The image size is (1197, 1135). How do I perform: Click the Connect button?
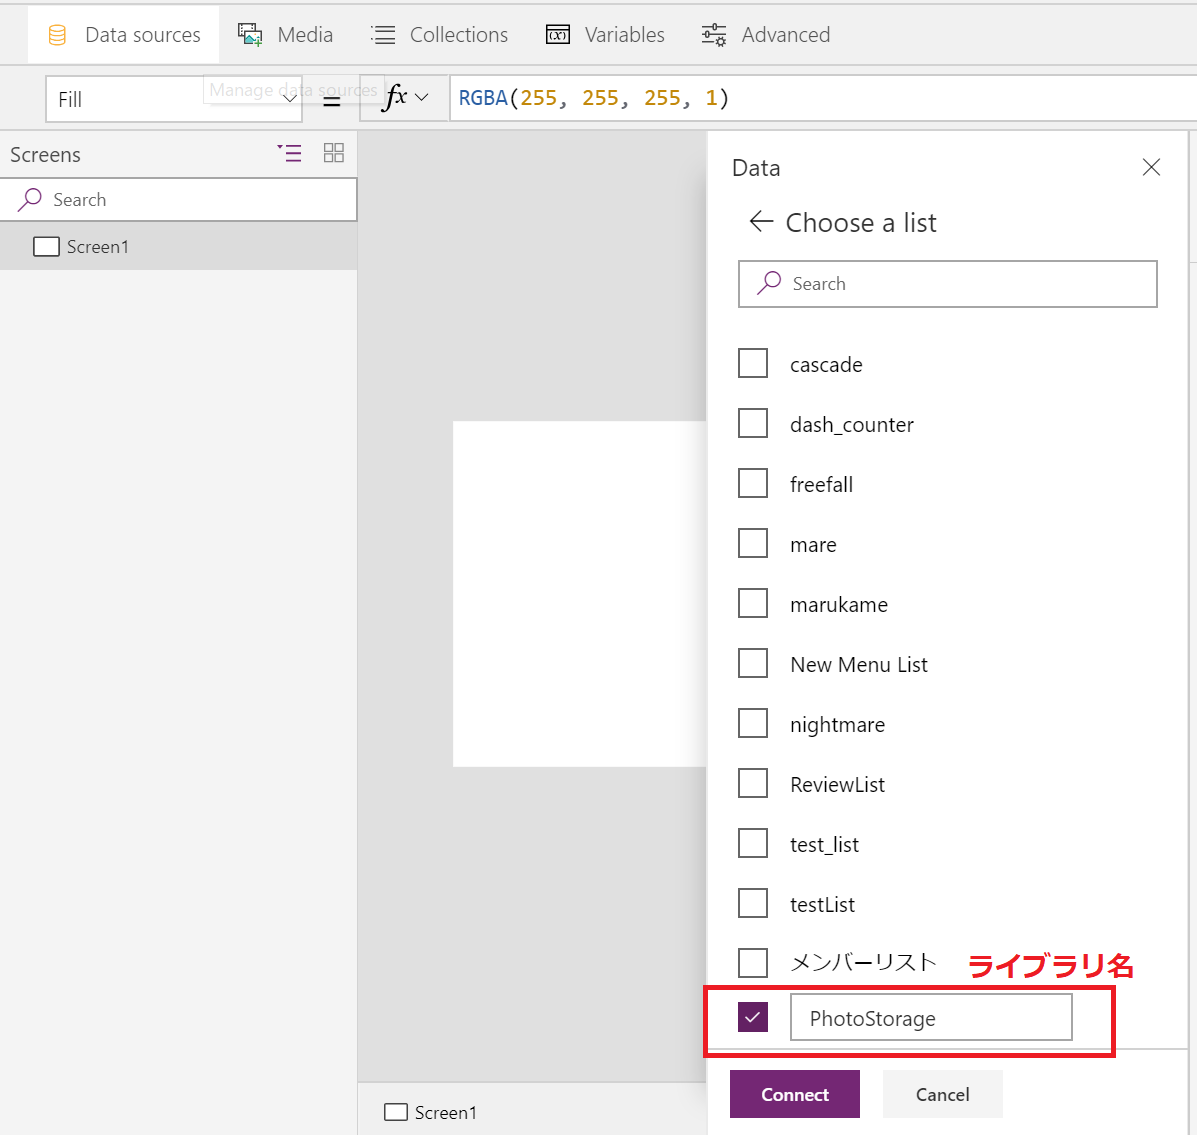coord(795,1095)
